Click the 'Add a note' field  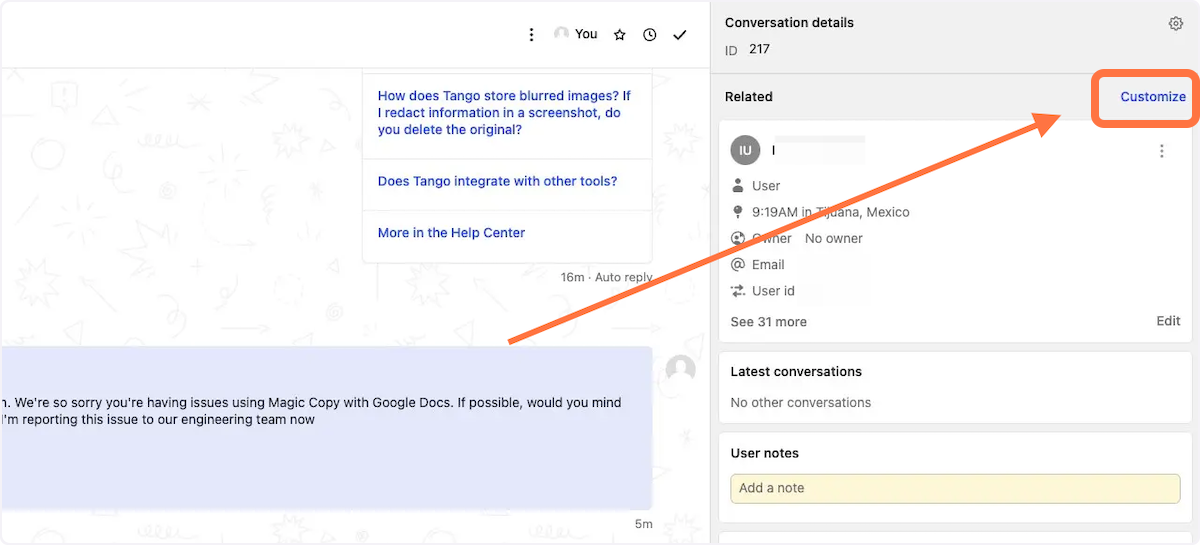click(x=955, y=488)
